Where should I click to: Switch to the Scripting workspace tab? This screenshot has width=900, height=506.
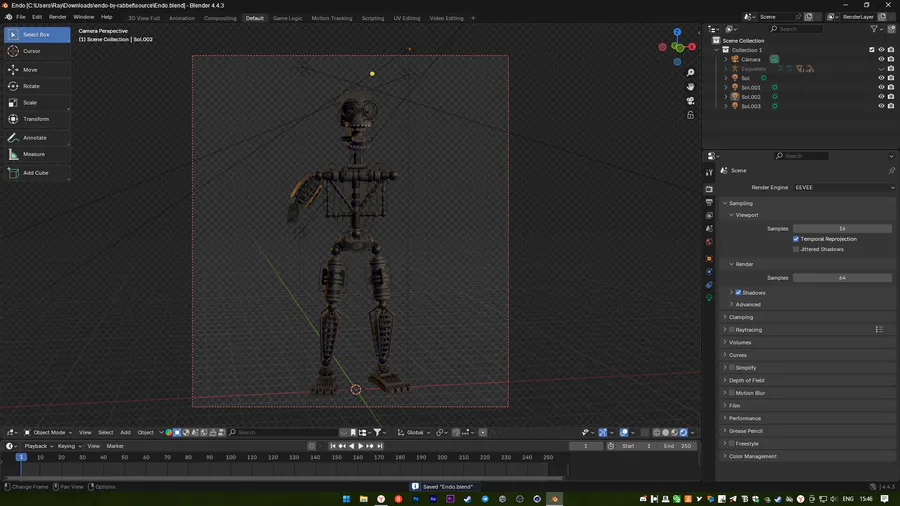(373, 18)
